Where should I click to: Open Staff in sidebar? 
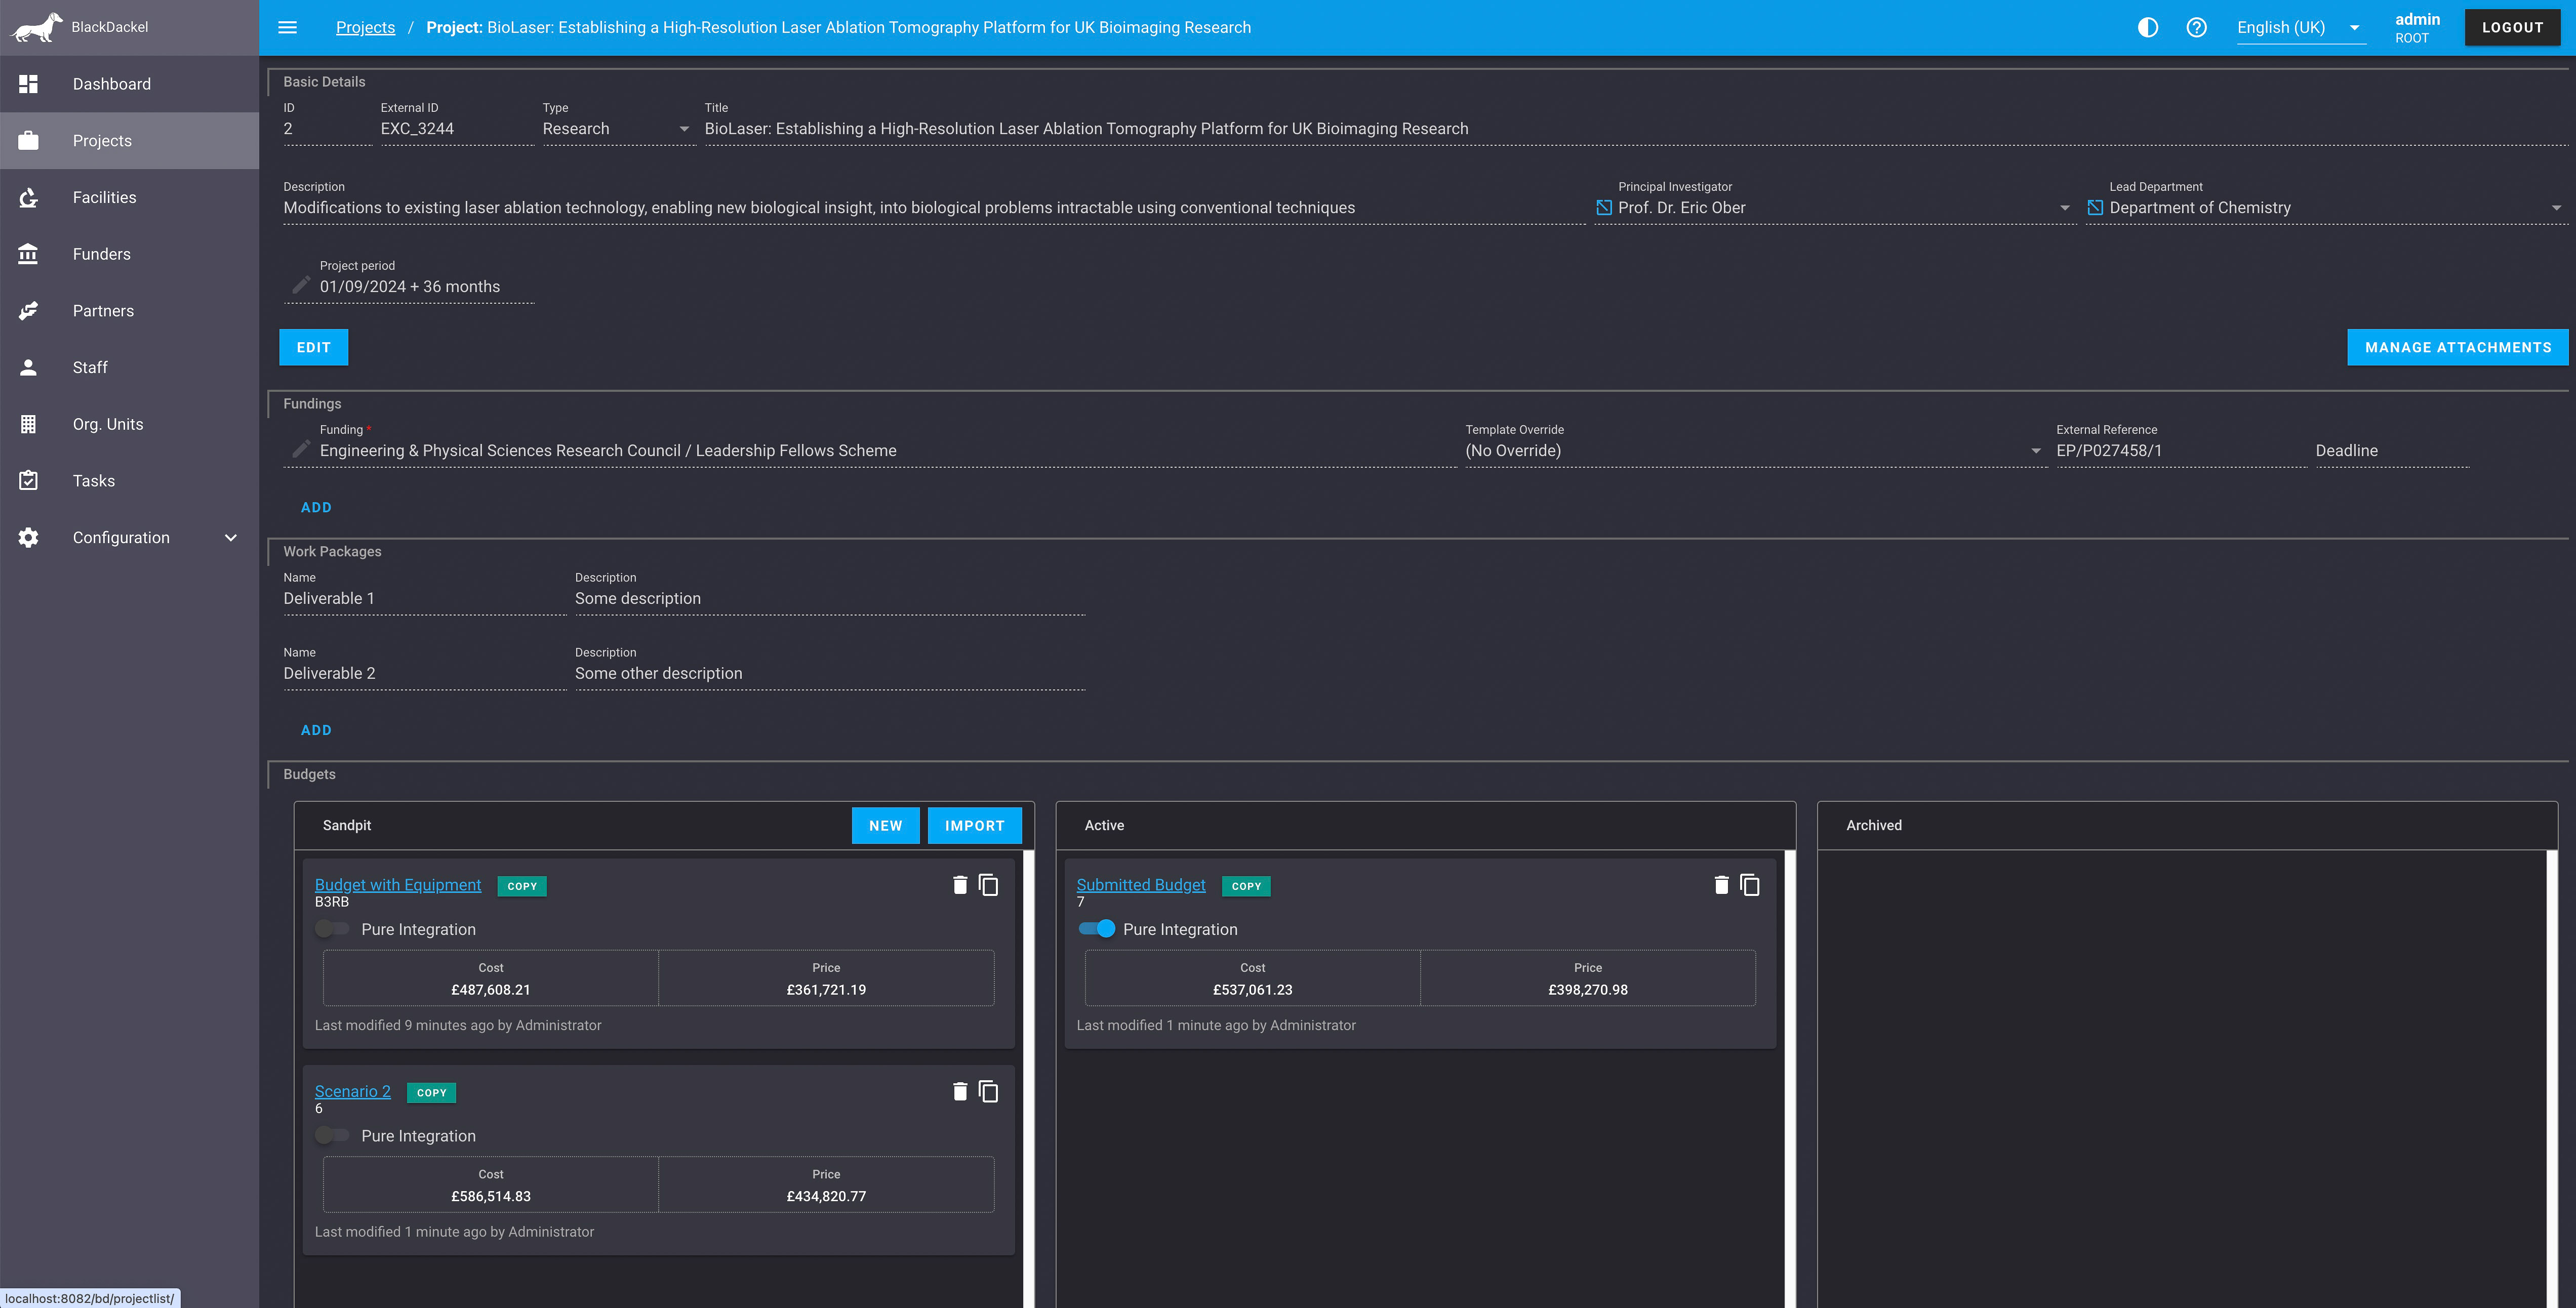(x=129, y=367)
